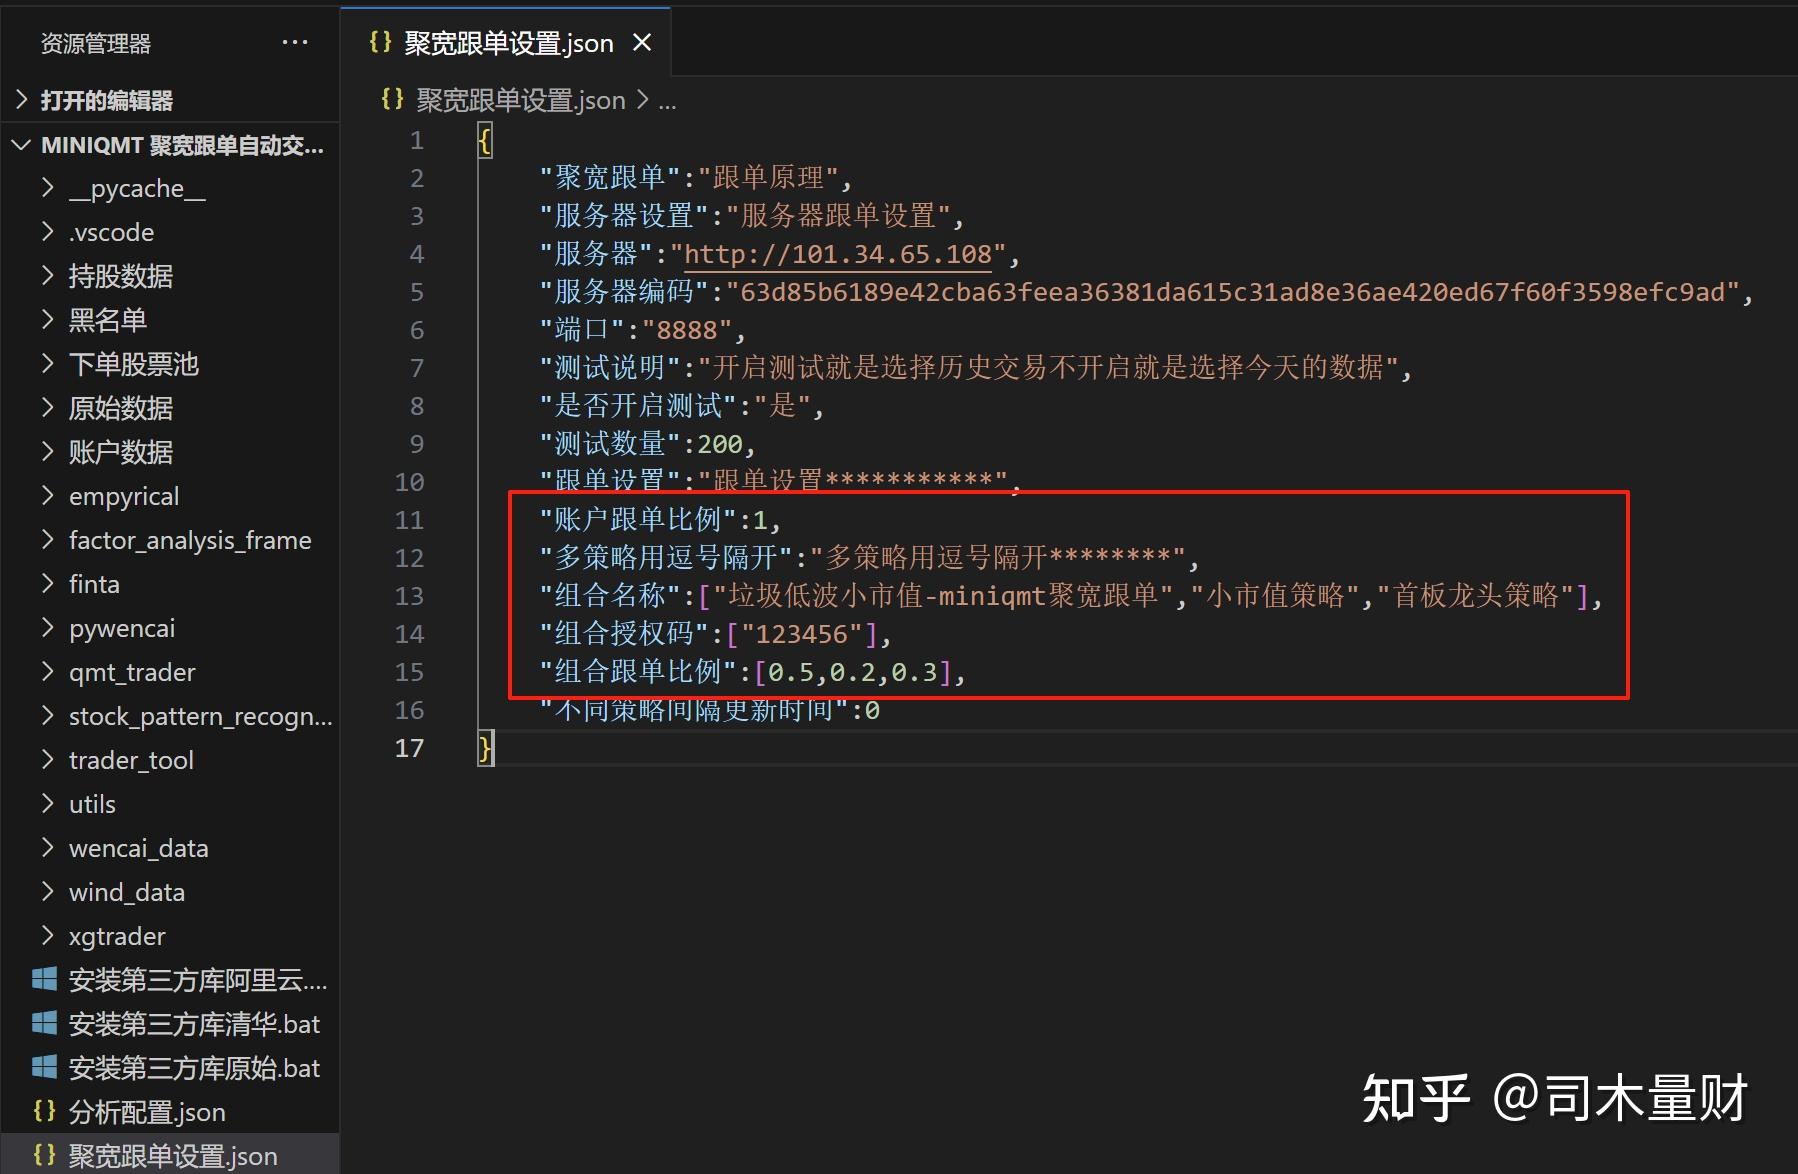Viewport: 1798px width, 1174px height.
Task: Expand the wencai_data folder
Action: pos(47,847)
